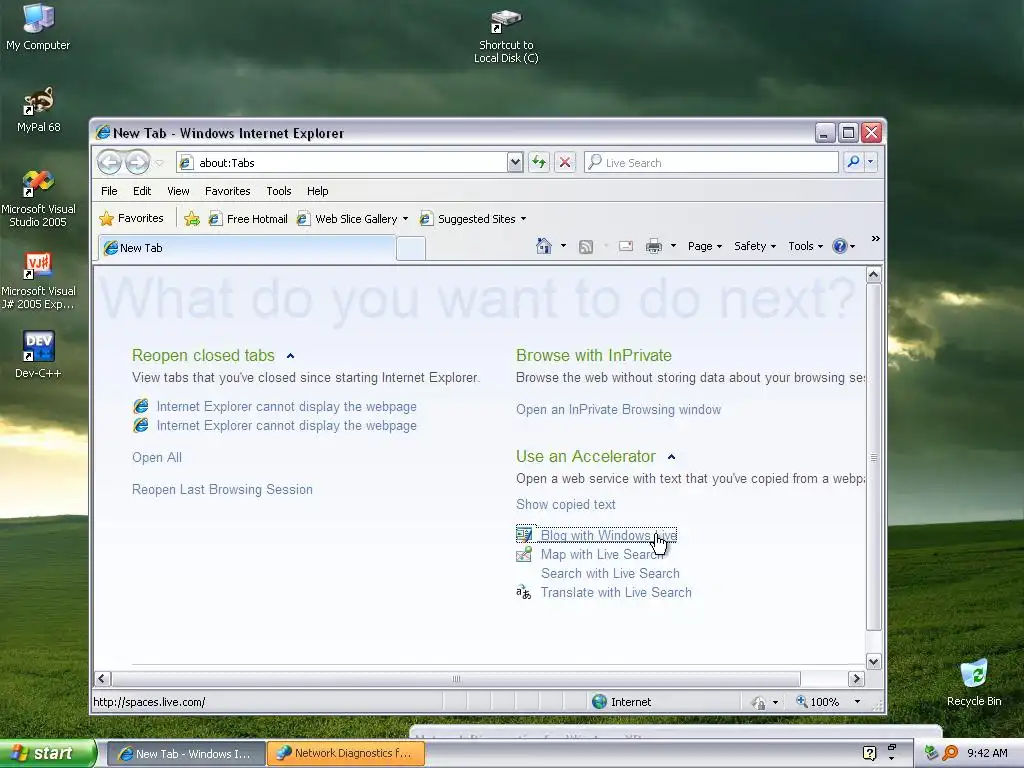Select Shortcut to Local Disk (C) icon
The width and height of the screenshot is (1024, 768).
coord(506,37)
